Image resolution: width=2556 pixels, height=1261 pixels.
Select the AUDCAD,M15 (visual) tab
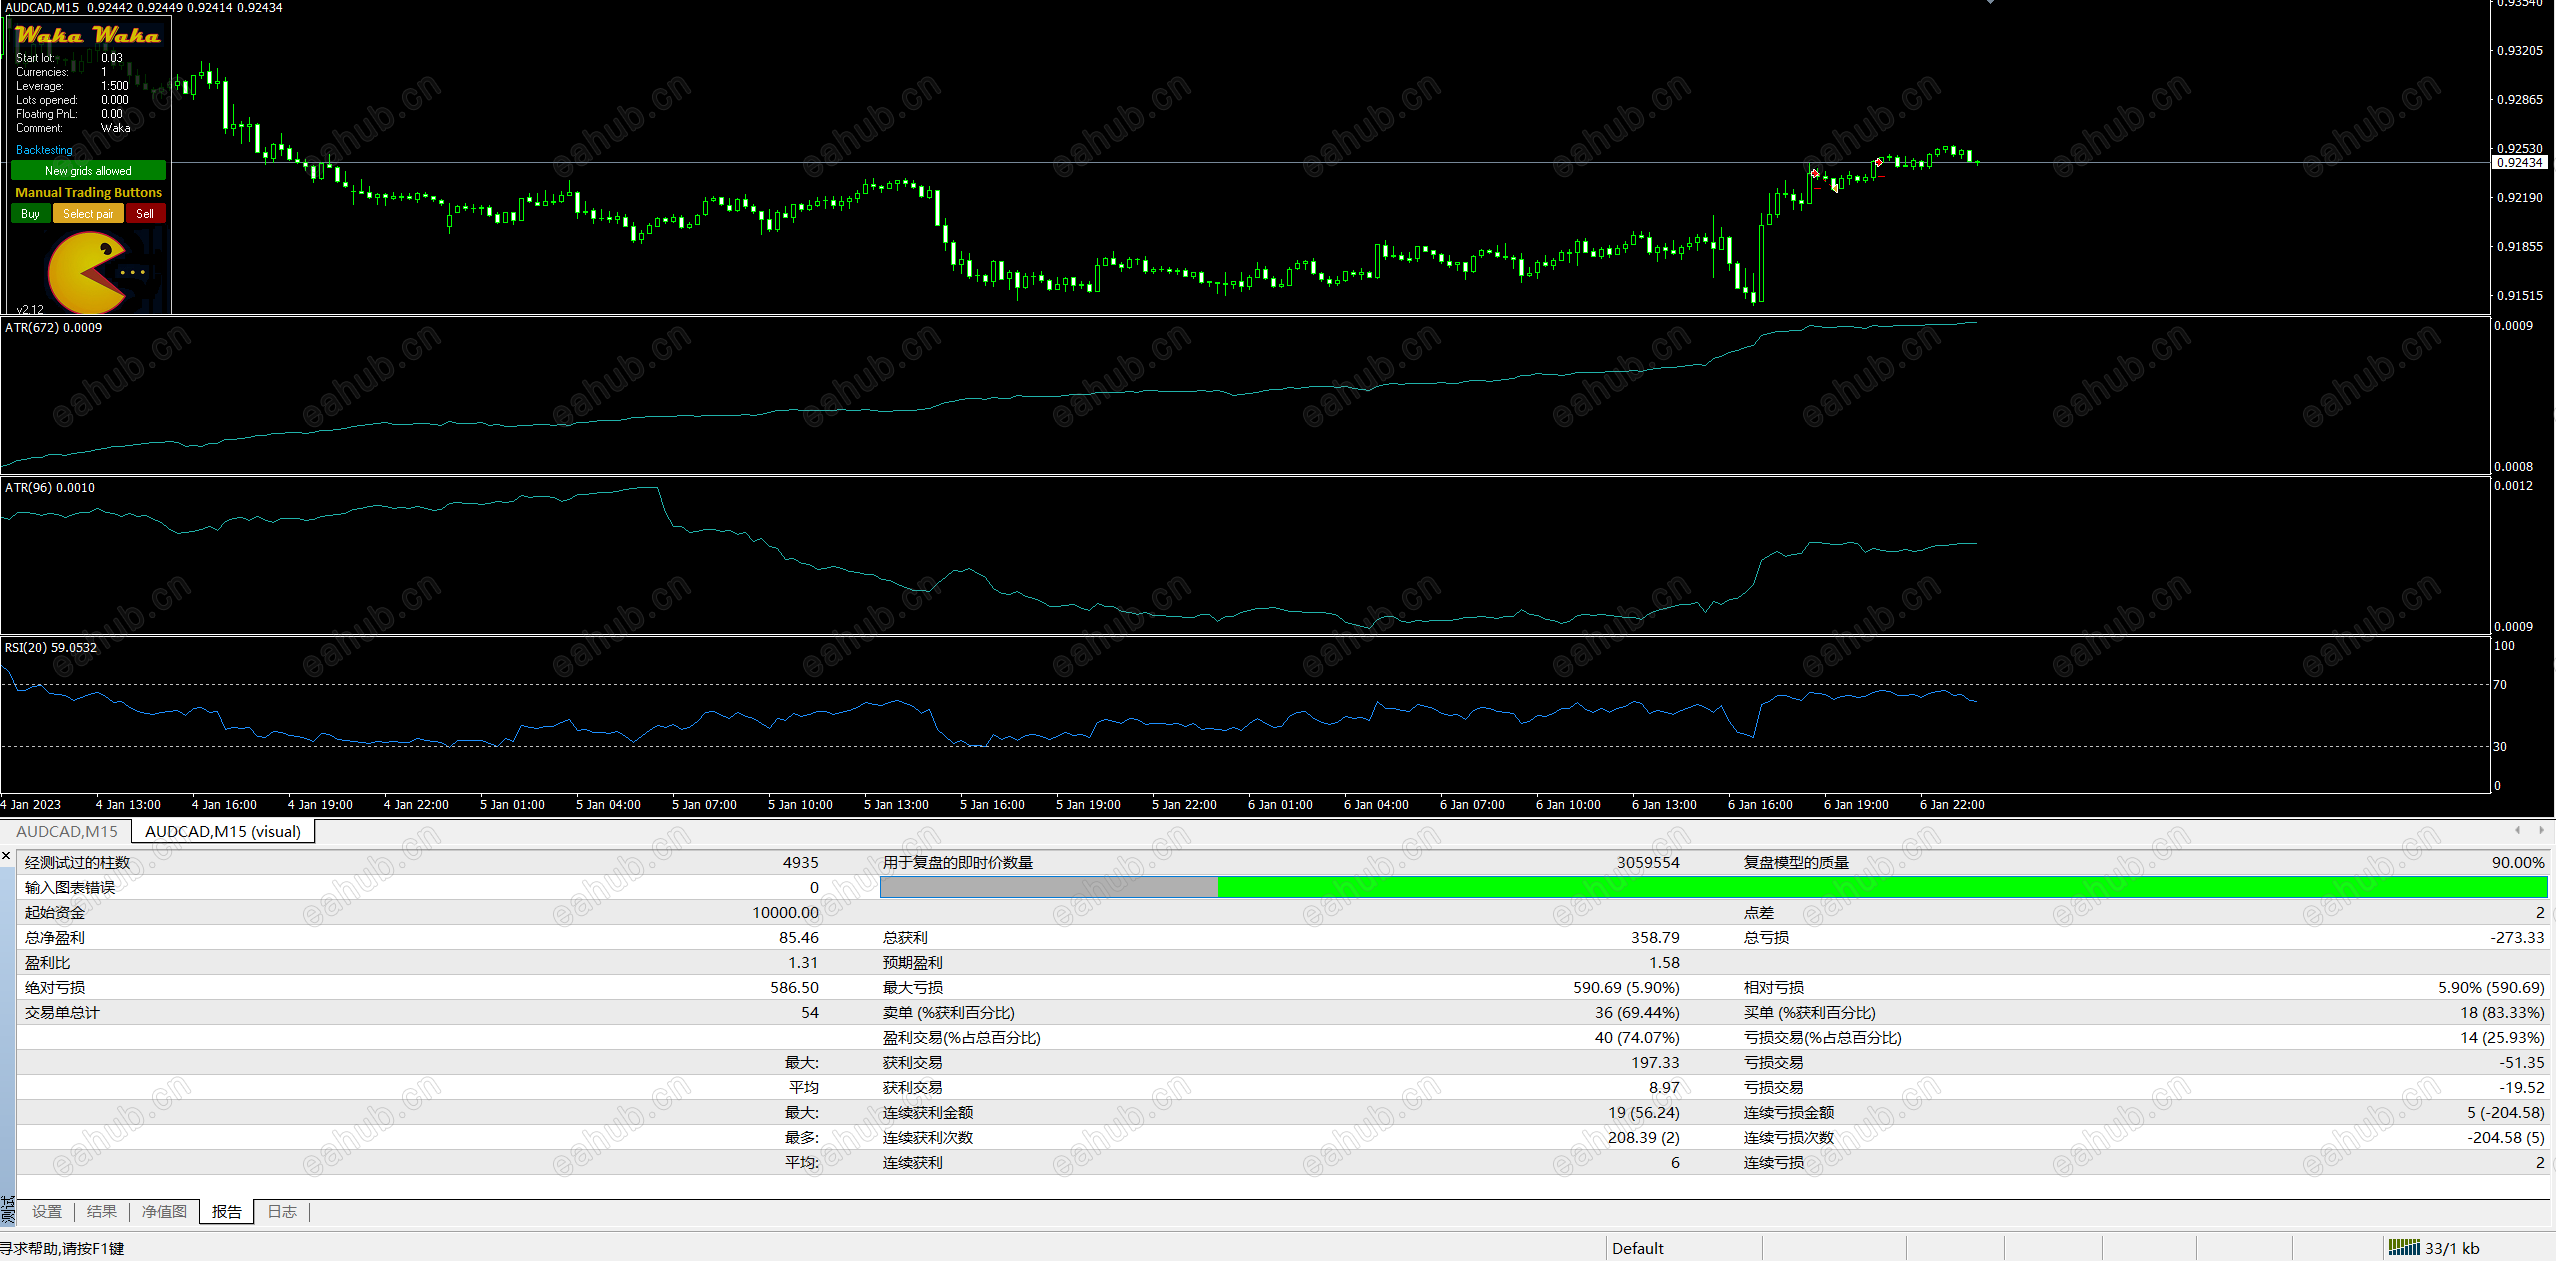coord(223,831)
